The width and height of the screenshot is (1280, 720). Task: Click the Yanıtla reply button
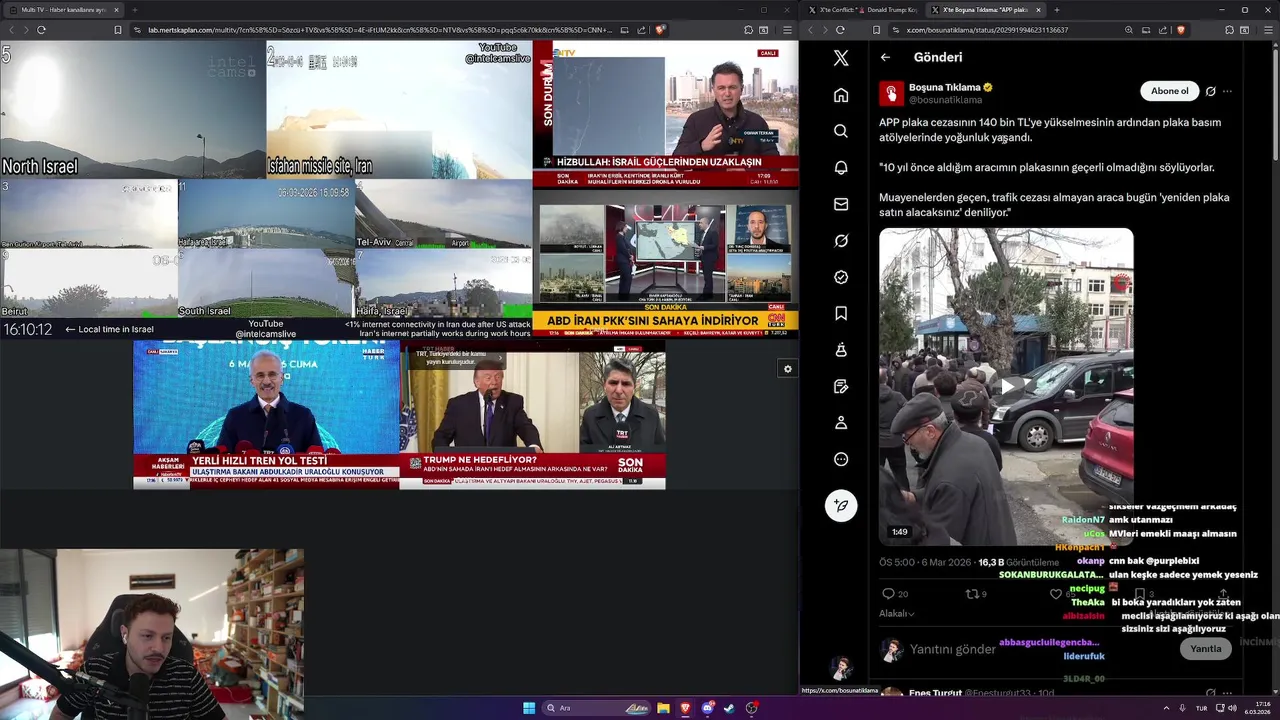[1205, 648]
